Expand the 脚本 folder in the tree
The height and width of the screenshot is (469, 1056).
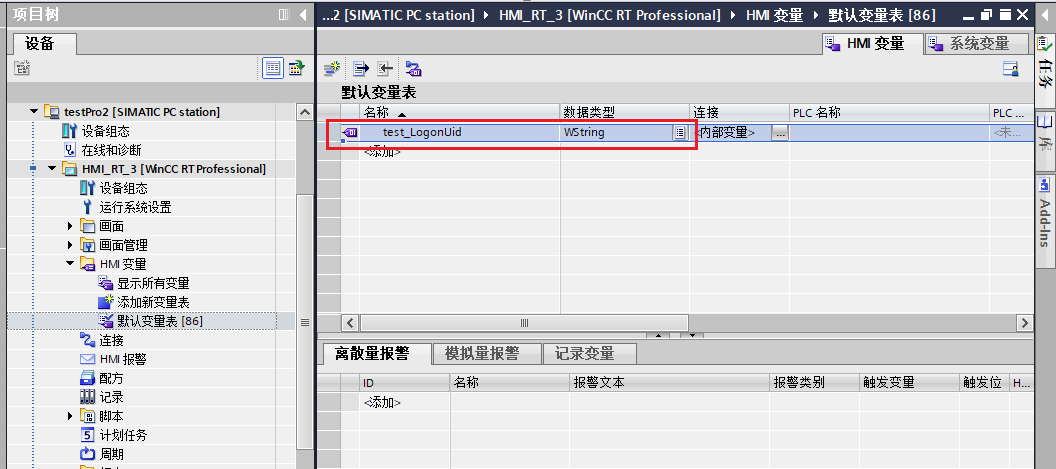(70, 416)
